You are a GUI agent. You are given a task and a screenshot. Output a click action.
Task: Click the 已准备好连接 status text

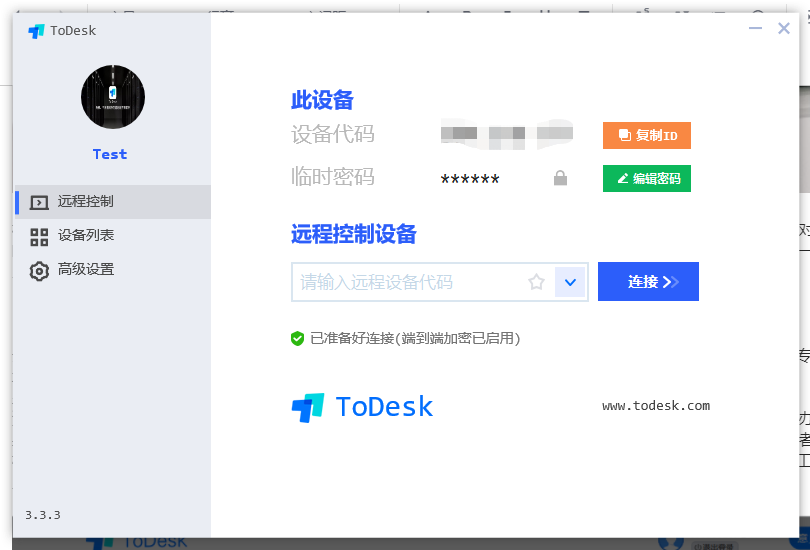click(415, 338)
